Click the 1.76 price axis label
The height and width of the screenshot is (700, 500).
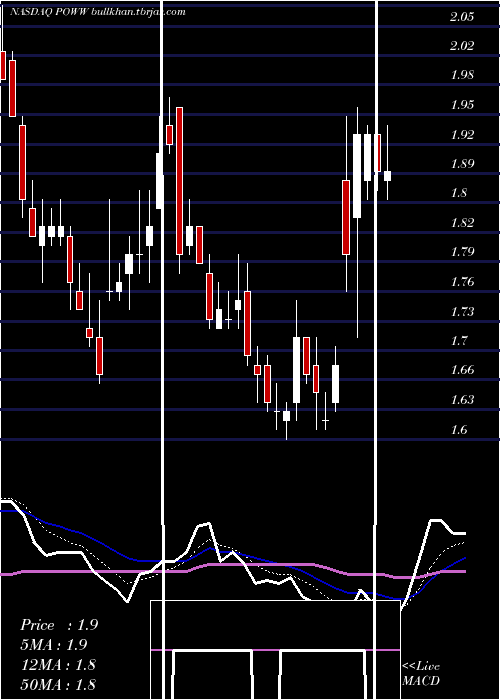(462, 282)
